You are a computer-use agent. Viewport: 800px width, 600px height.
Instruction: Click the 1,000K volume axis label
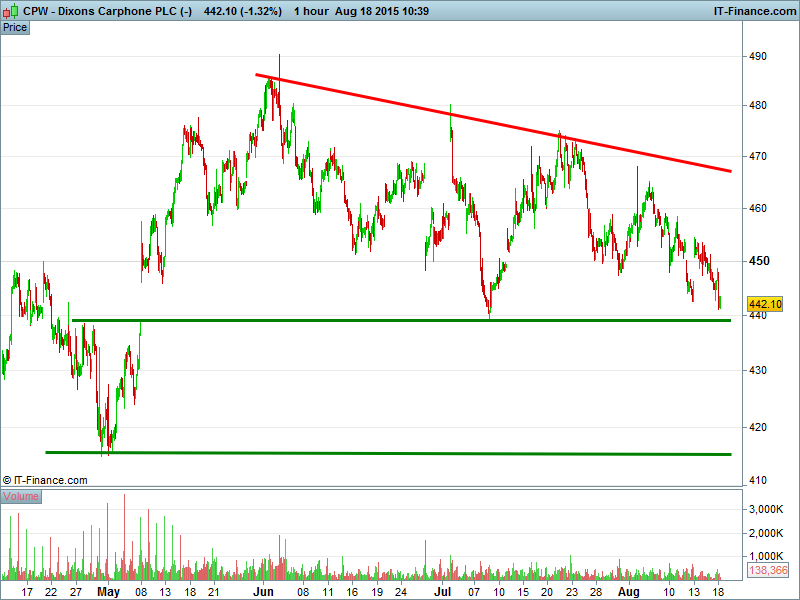click(x=766, y=556)
